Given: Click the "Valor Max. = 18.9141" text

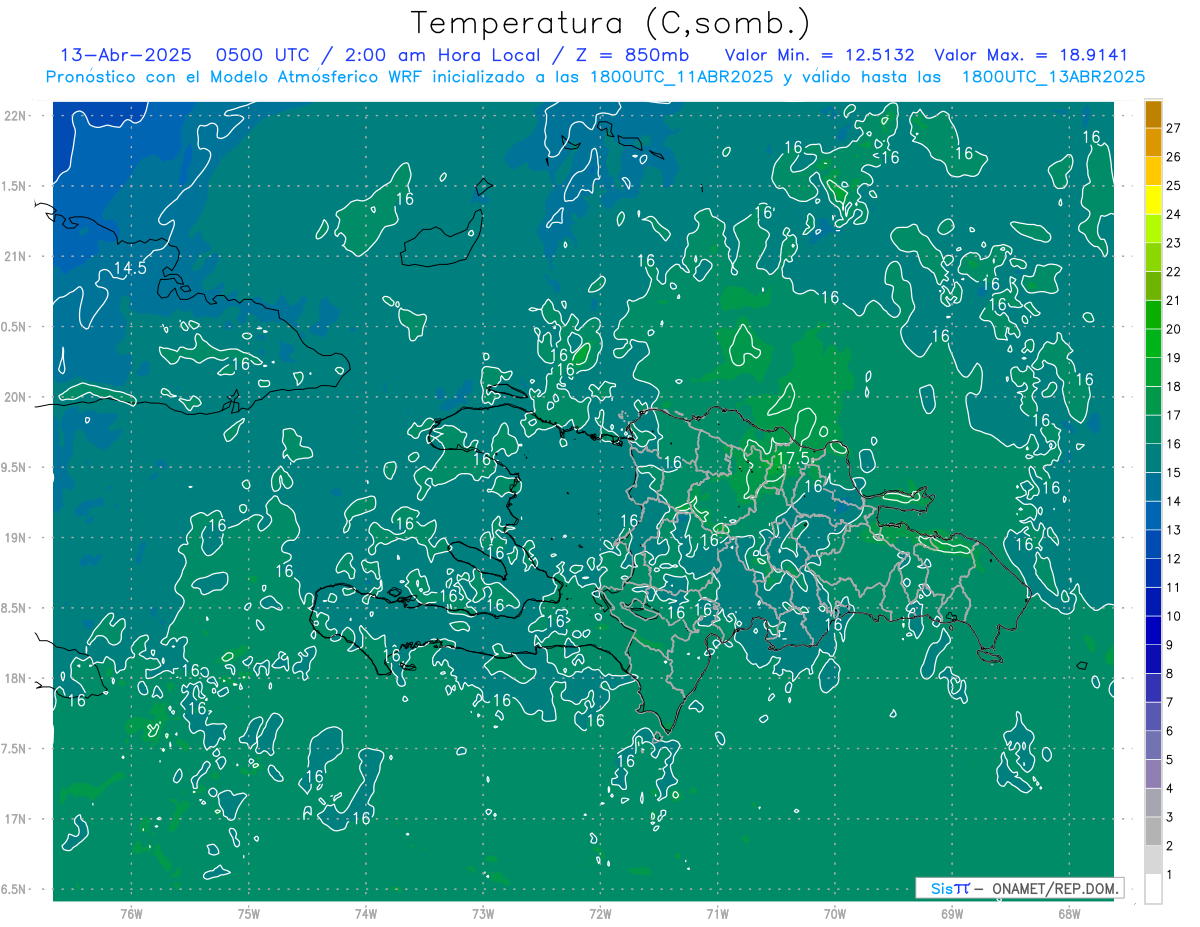Looking at the screenshot, I should [1030, 55].
